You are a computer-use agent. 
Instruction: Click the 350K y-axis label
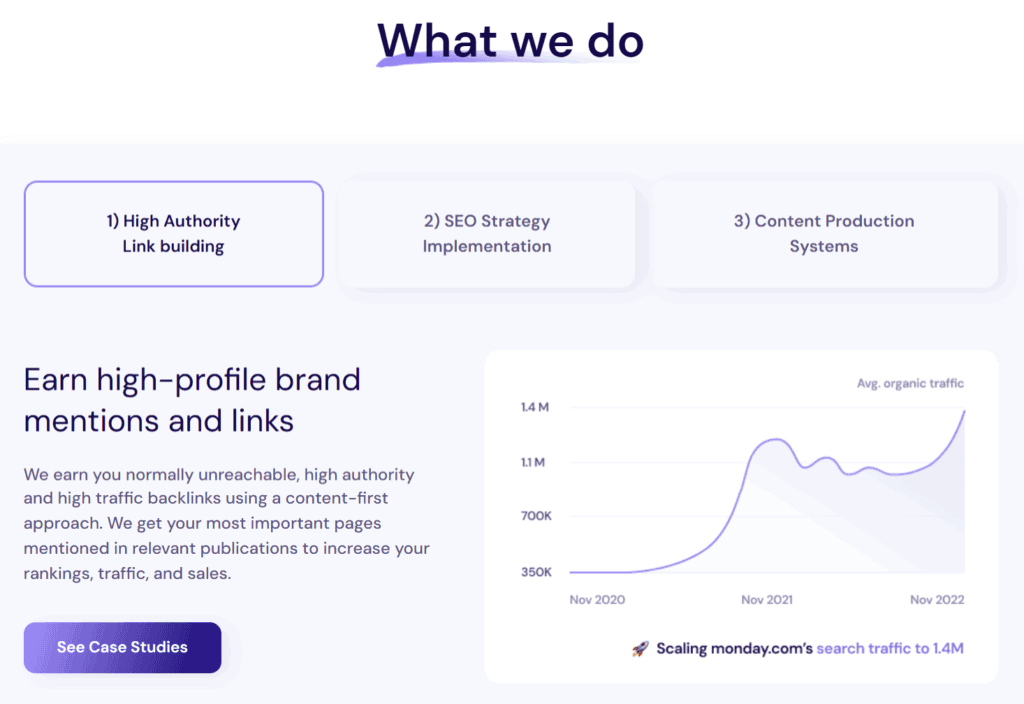pyautogui.click(x=536, y=572)
